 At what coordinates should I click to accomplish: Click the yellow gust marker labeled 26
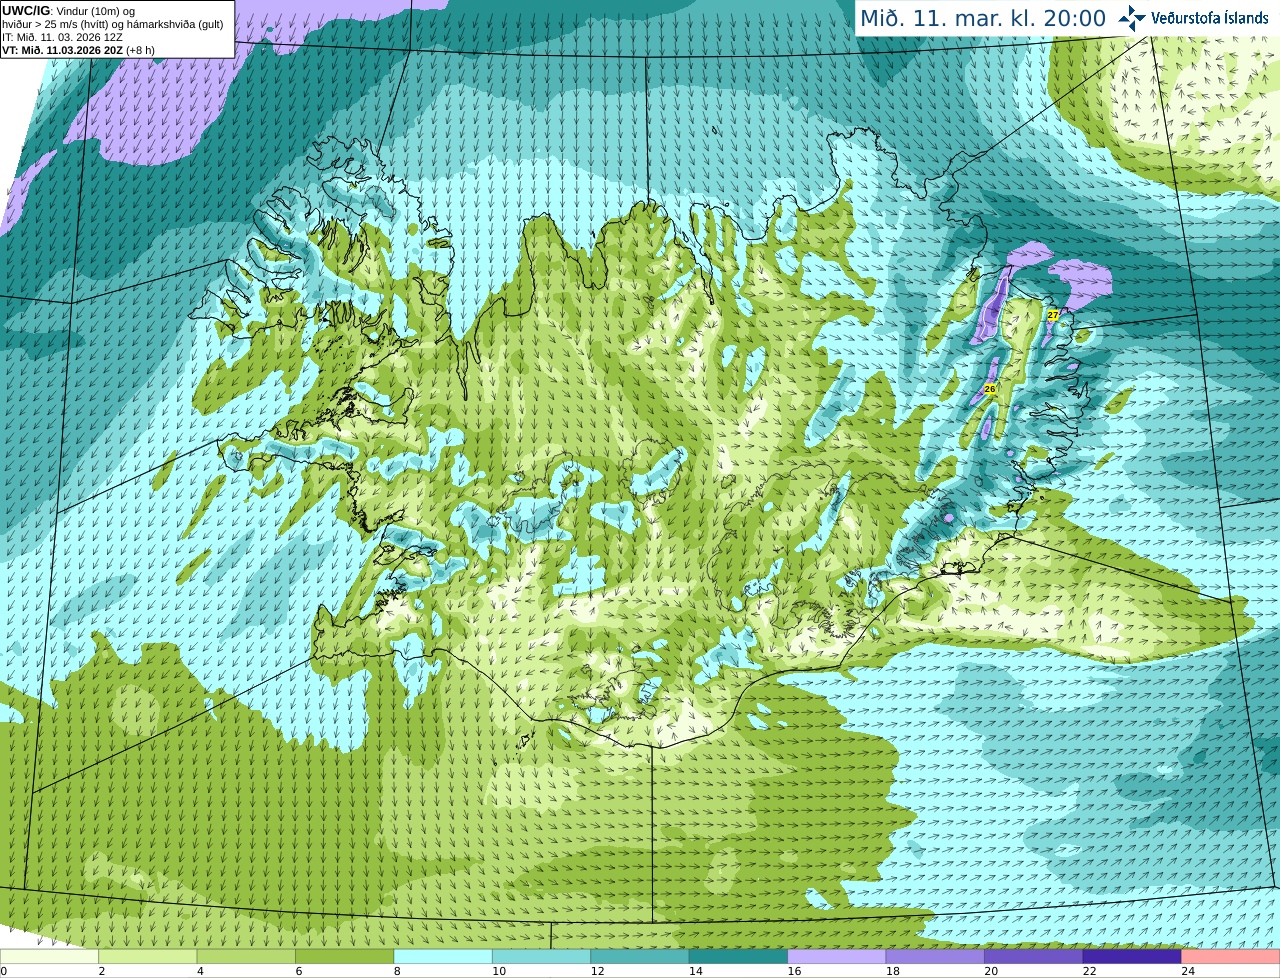click(989, 388)
